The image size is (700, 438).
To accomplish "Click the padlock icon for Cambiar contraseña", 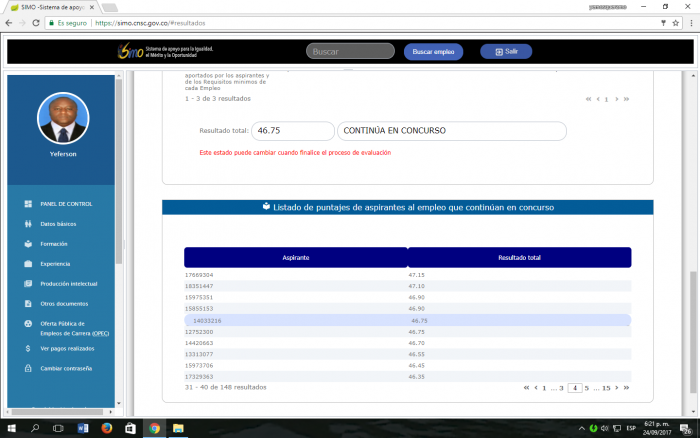I will (27, 368).
